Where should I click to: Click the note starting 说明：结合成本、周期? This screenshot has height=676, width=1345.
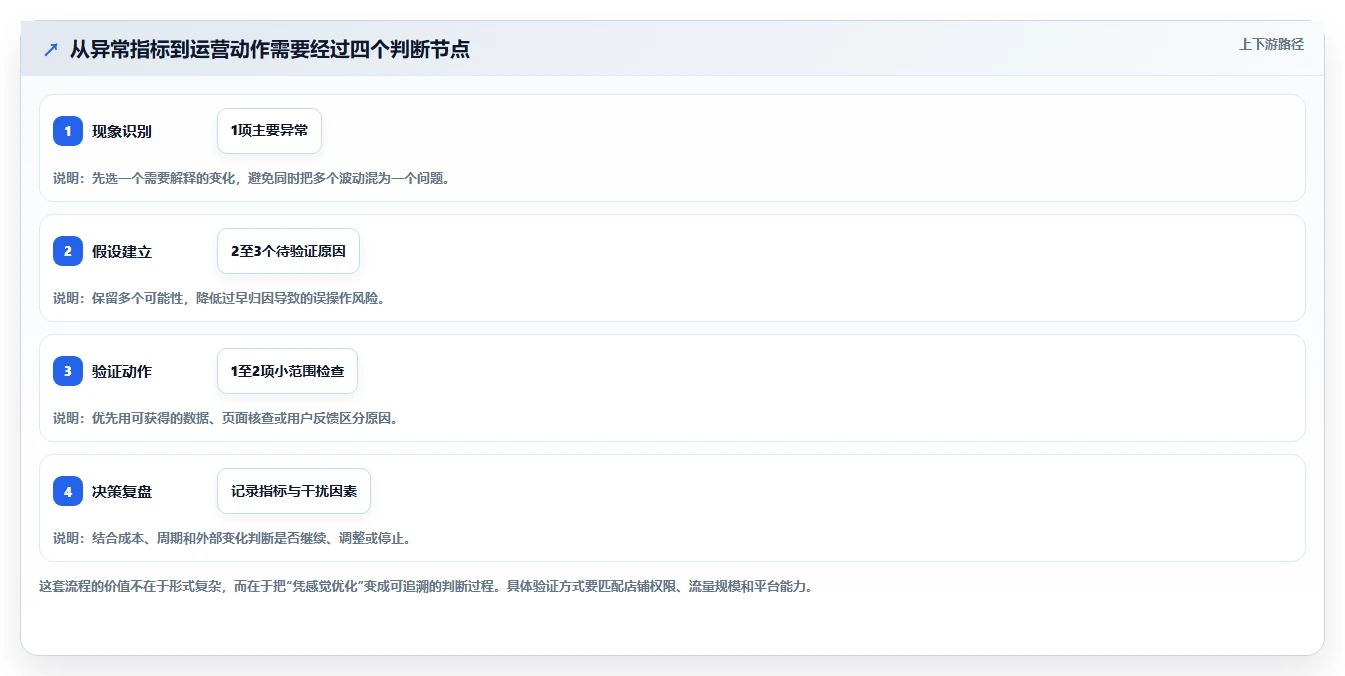tap(232, 538)
